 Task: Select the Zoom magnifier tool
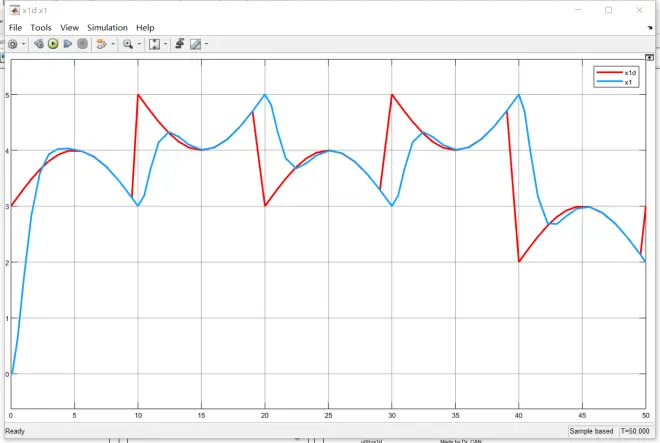tap(128, 44)
